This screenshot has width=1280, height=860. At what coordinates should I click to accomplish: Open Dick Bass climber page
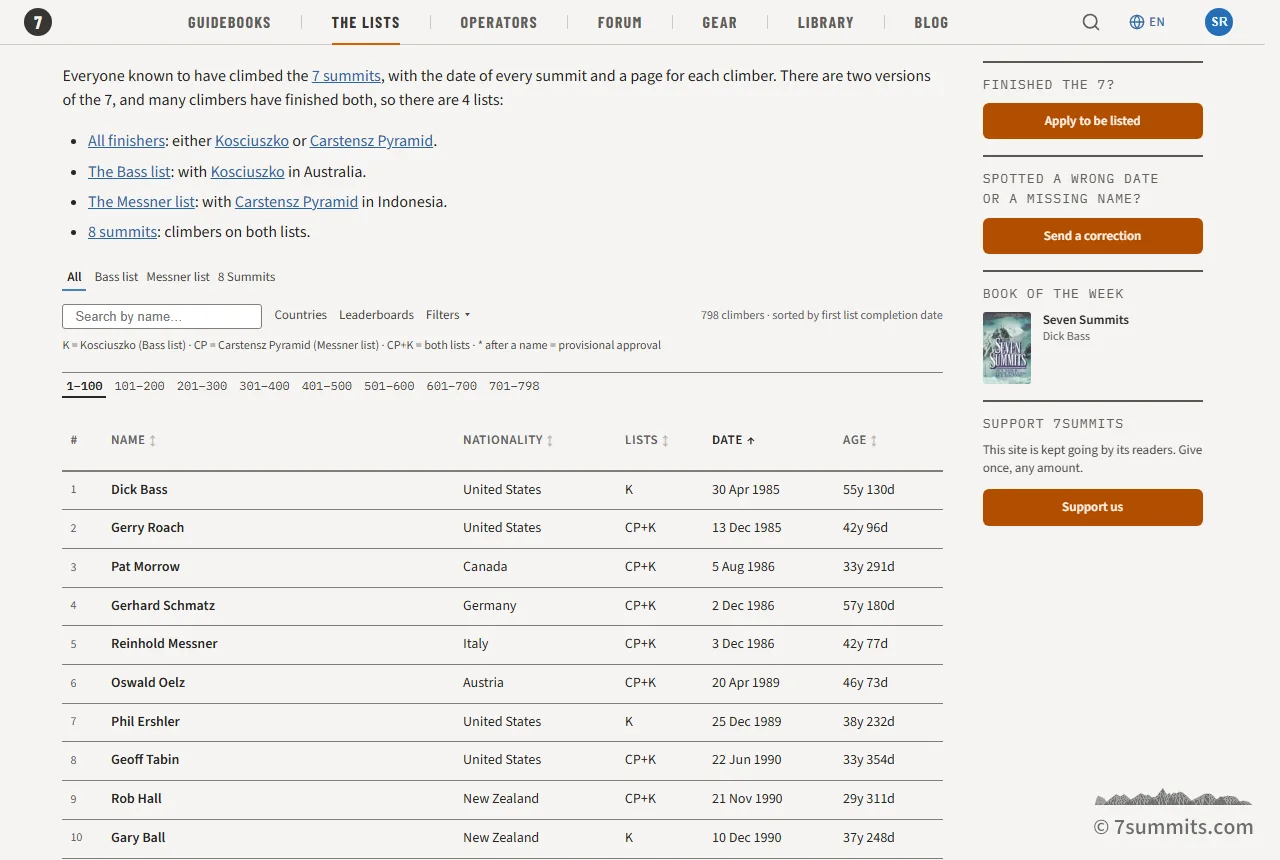coord(139,490)
